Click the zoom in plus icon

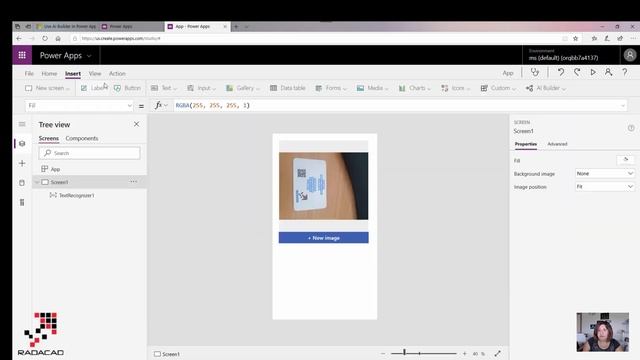click(464, 353)
